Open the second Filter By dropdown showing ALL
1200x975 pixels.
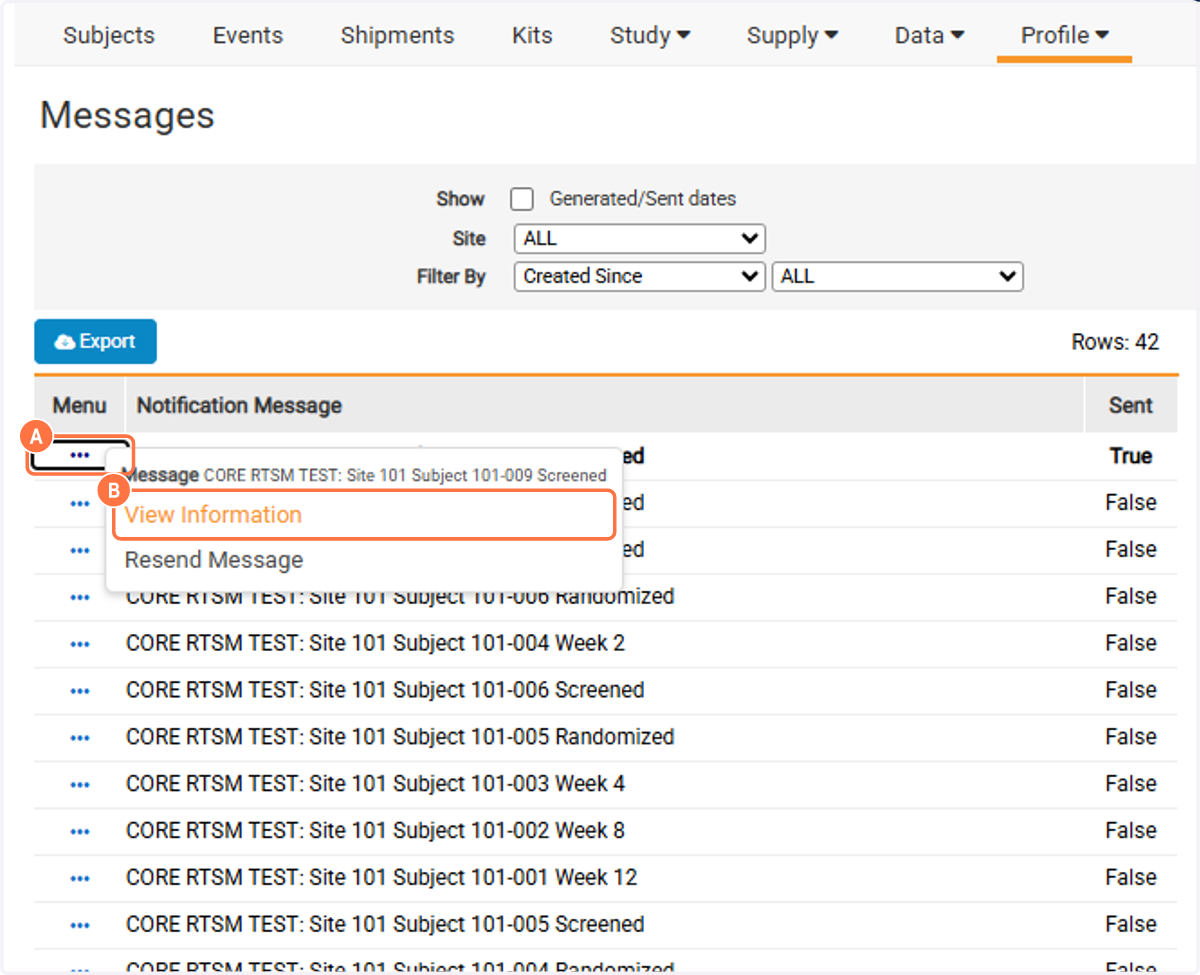pyautogui.click(x=897, y=277)
